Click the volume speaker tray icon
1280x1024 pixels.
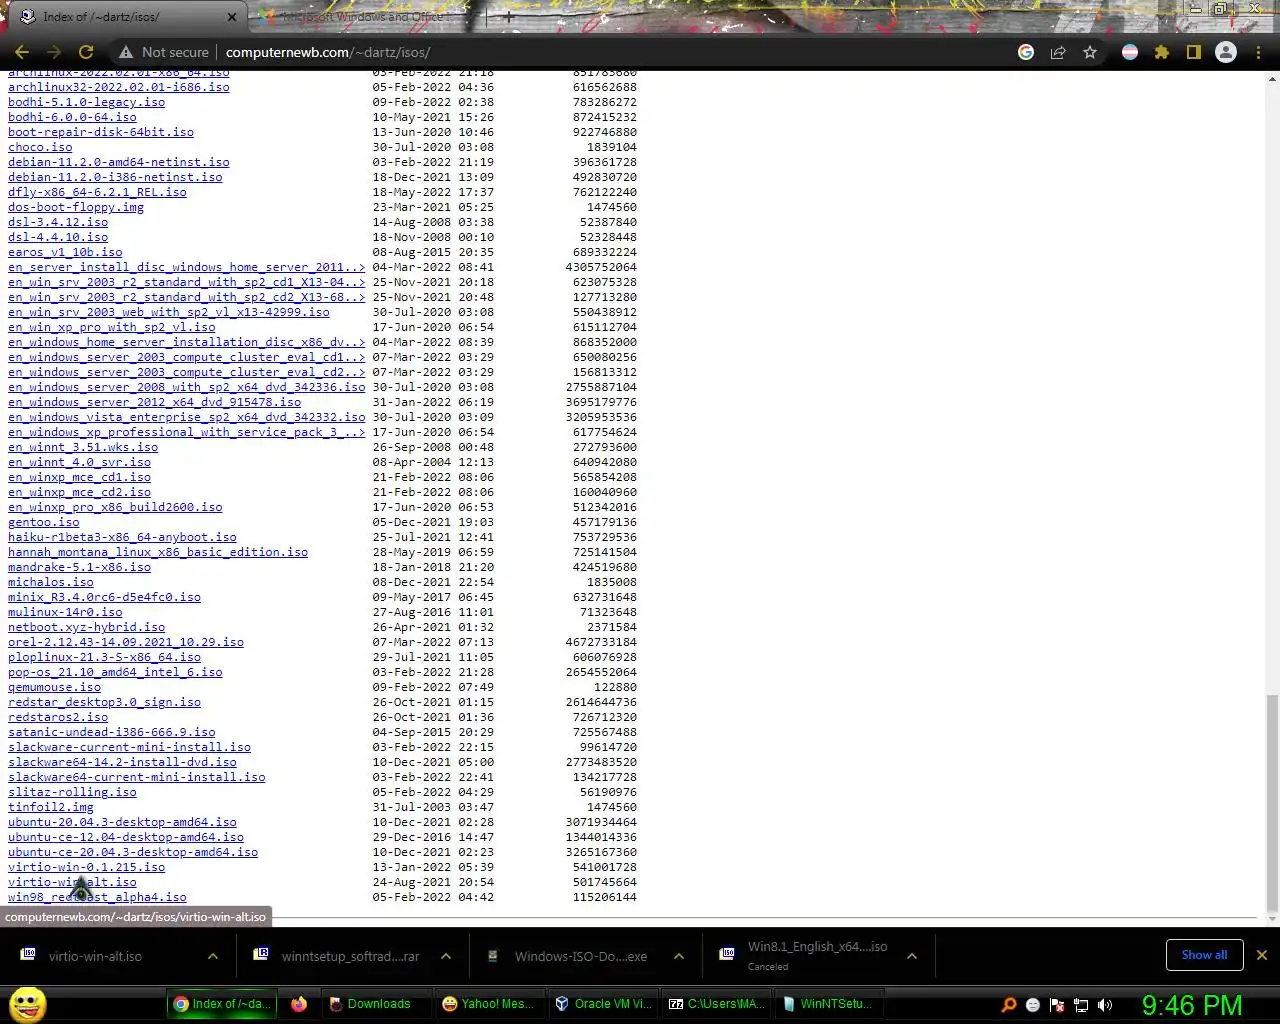1104,1005
